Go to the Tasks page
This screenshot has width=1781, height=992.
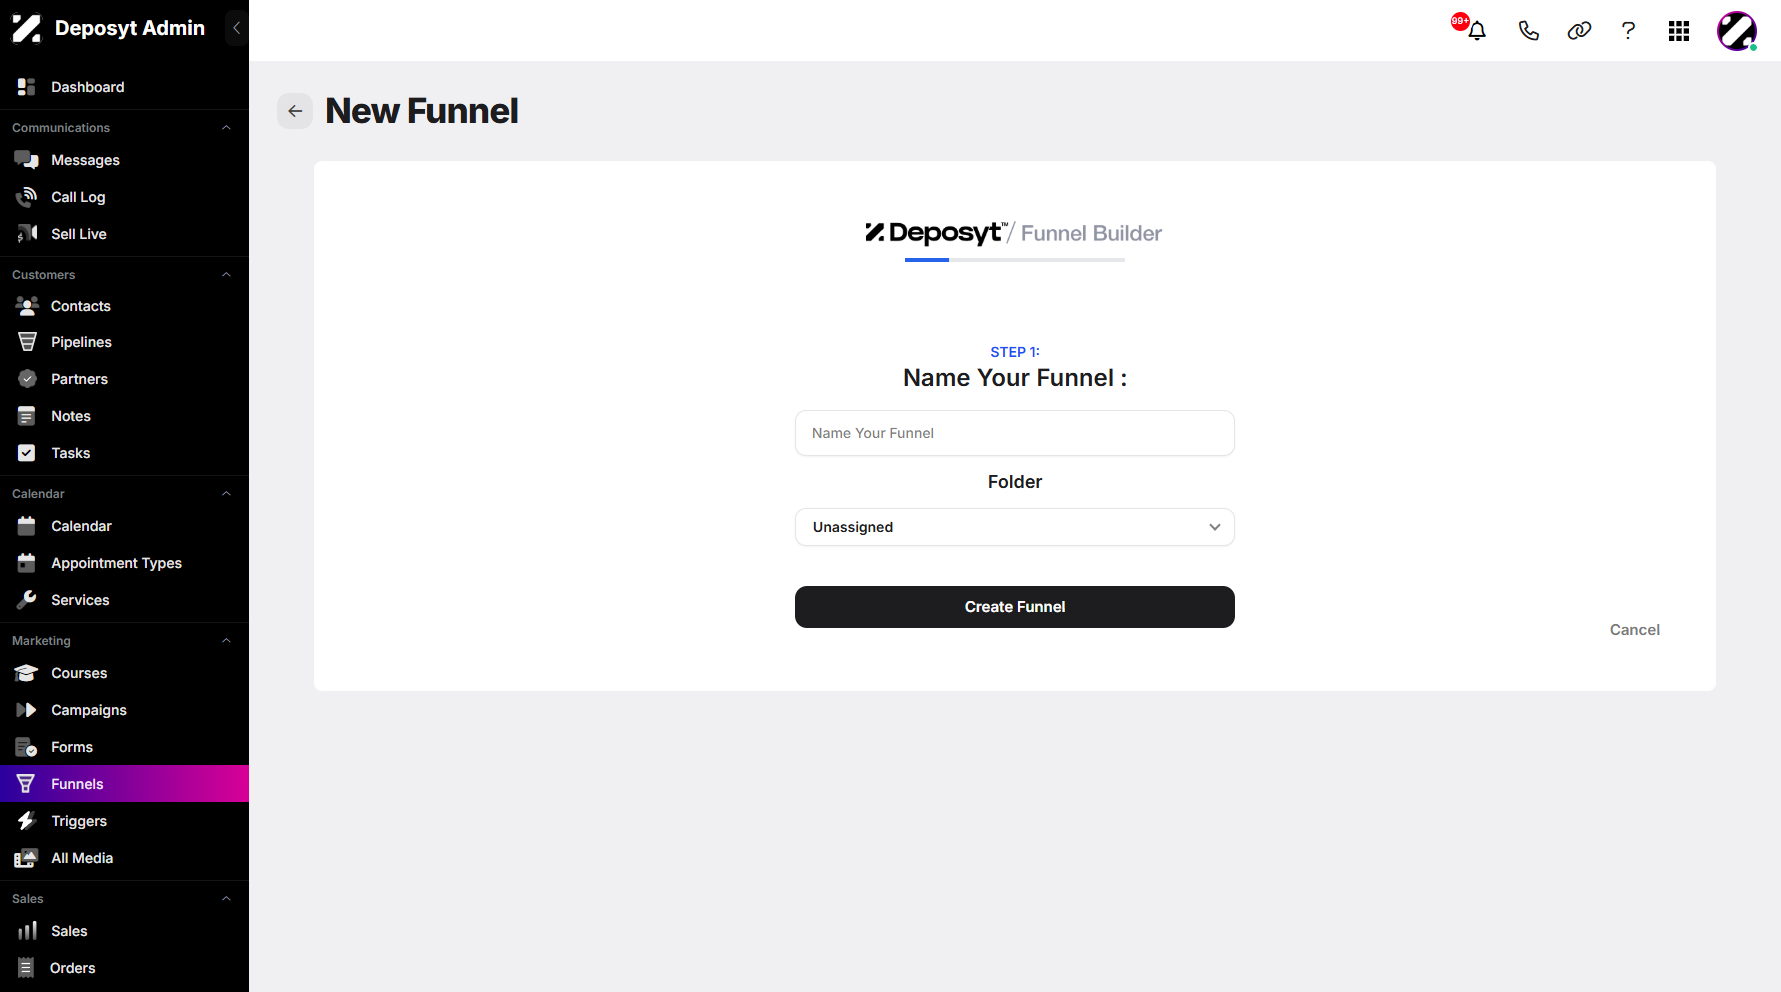(x=124, y=453)
